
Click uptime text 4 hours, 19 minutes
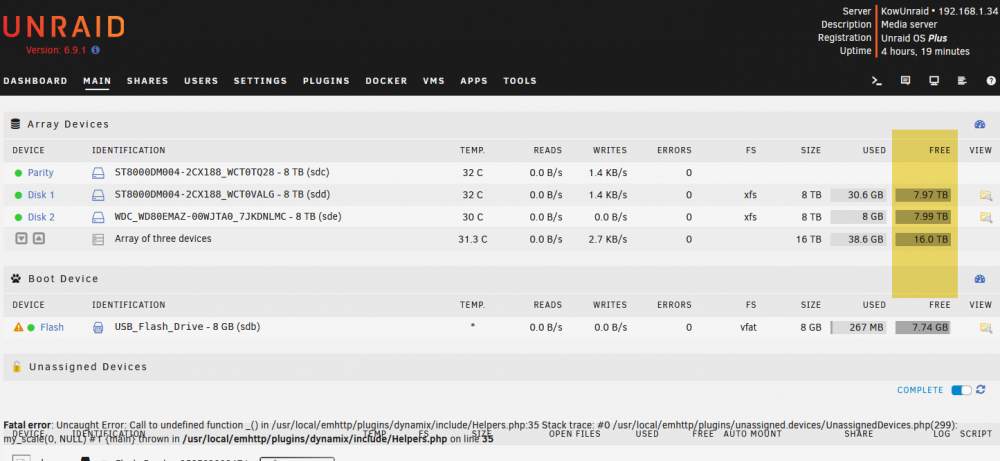pyautogui.click(x=925, y=51)
